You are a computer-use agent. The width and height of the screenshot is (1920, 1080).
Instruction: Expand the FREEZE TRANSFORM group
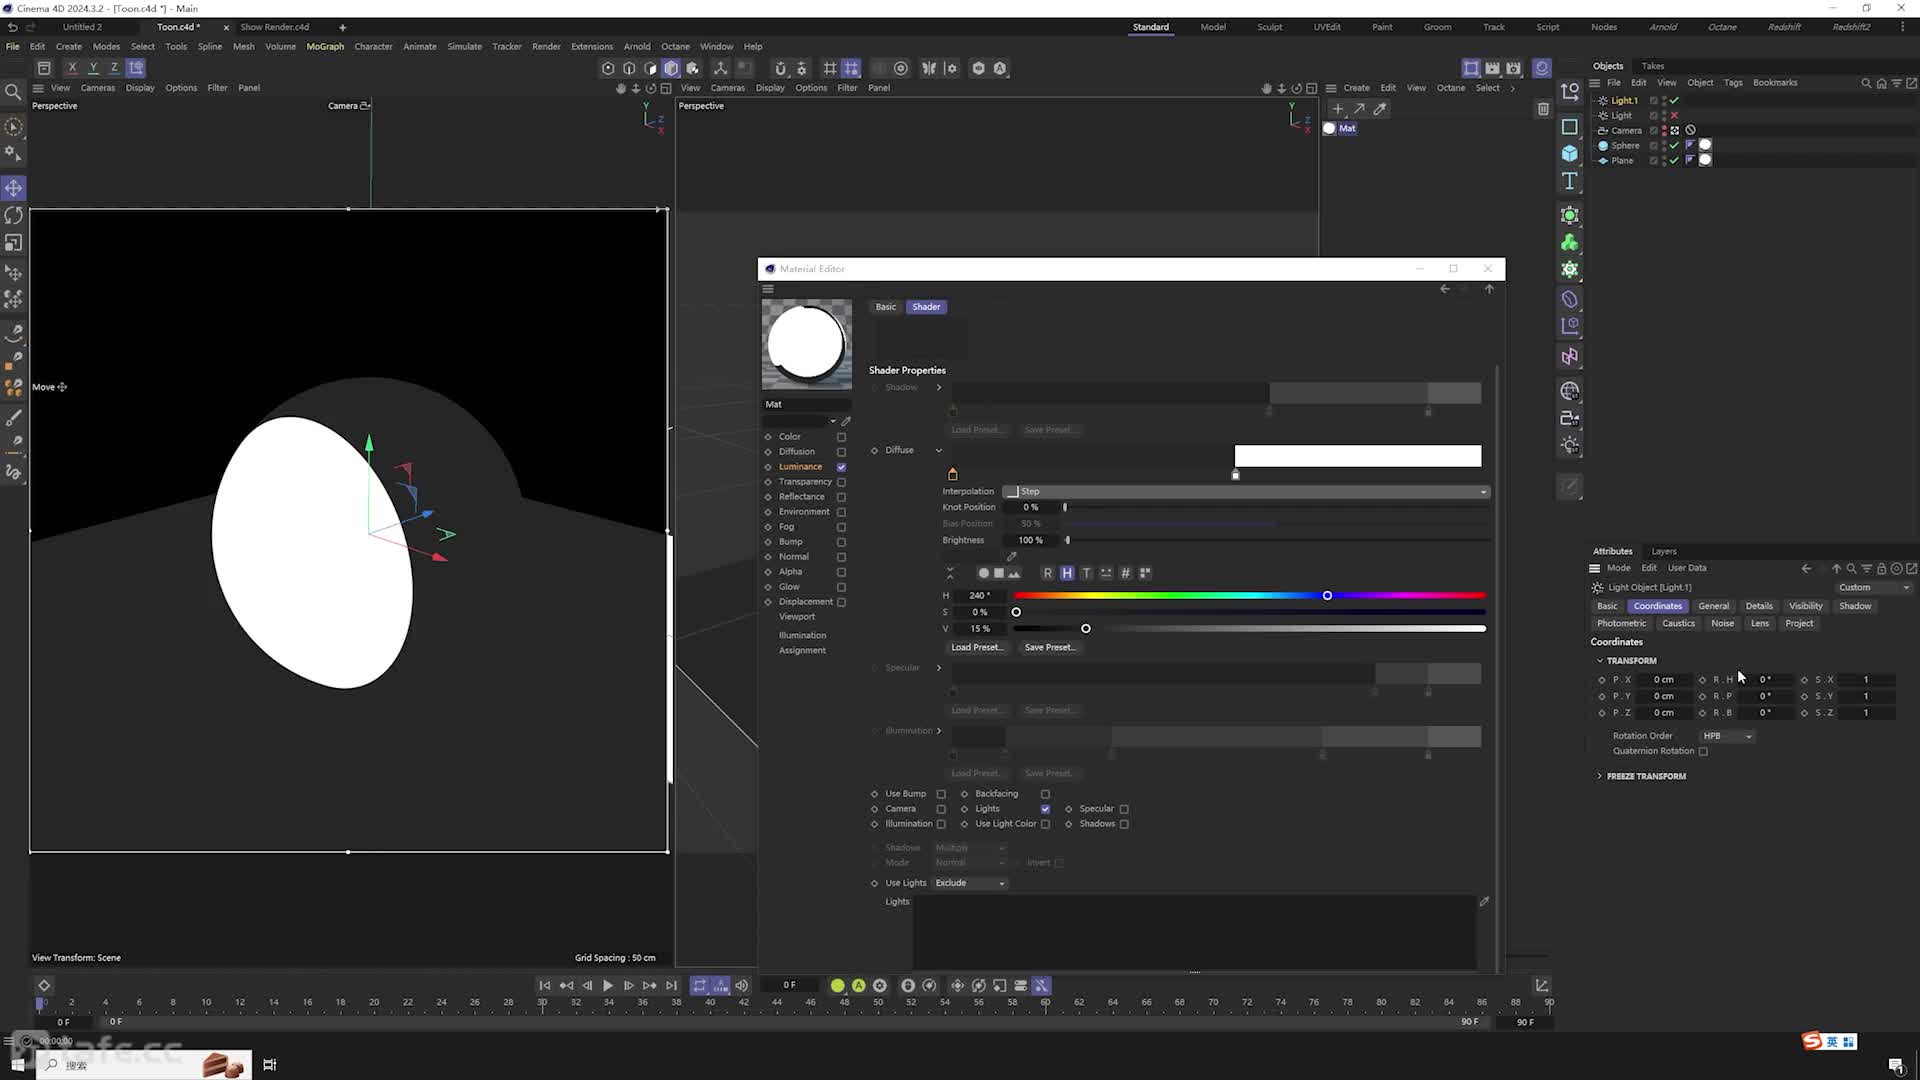point(1600,776)
